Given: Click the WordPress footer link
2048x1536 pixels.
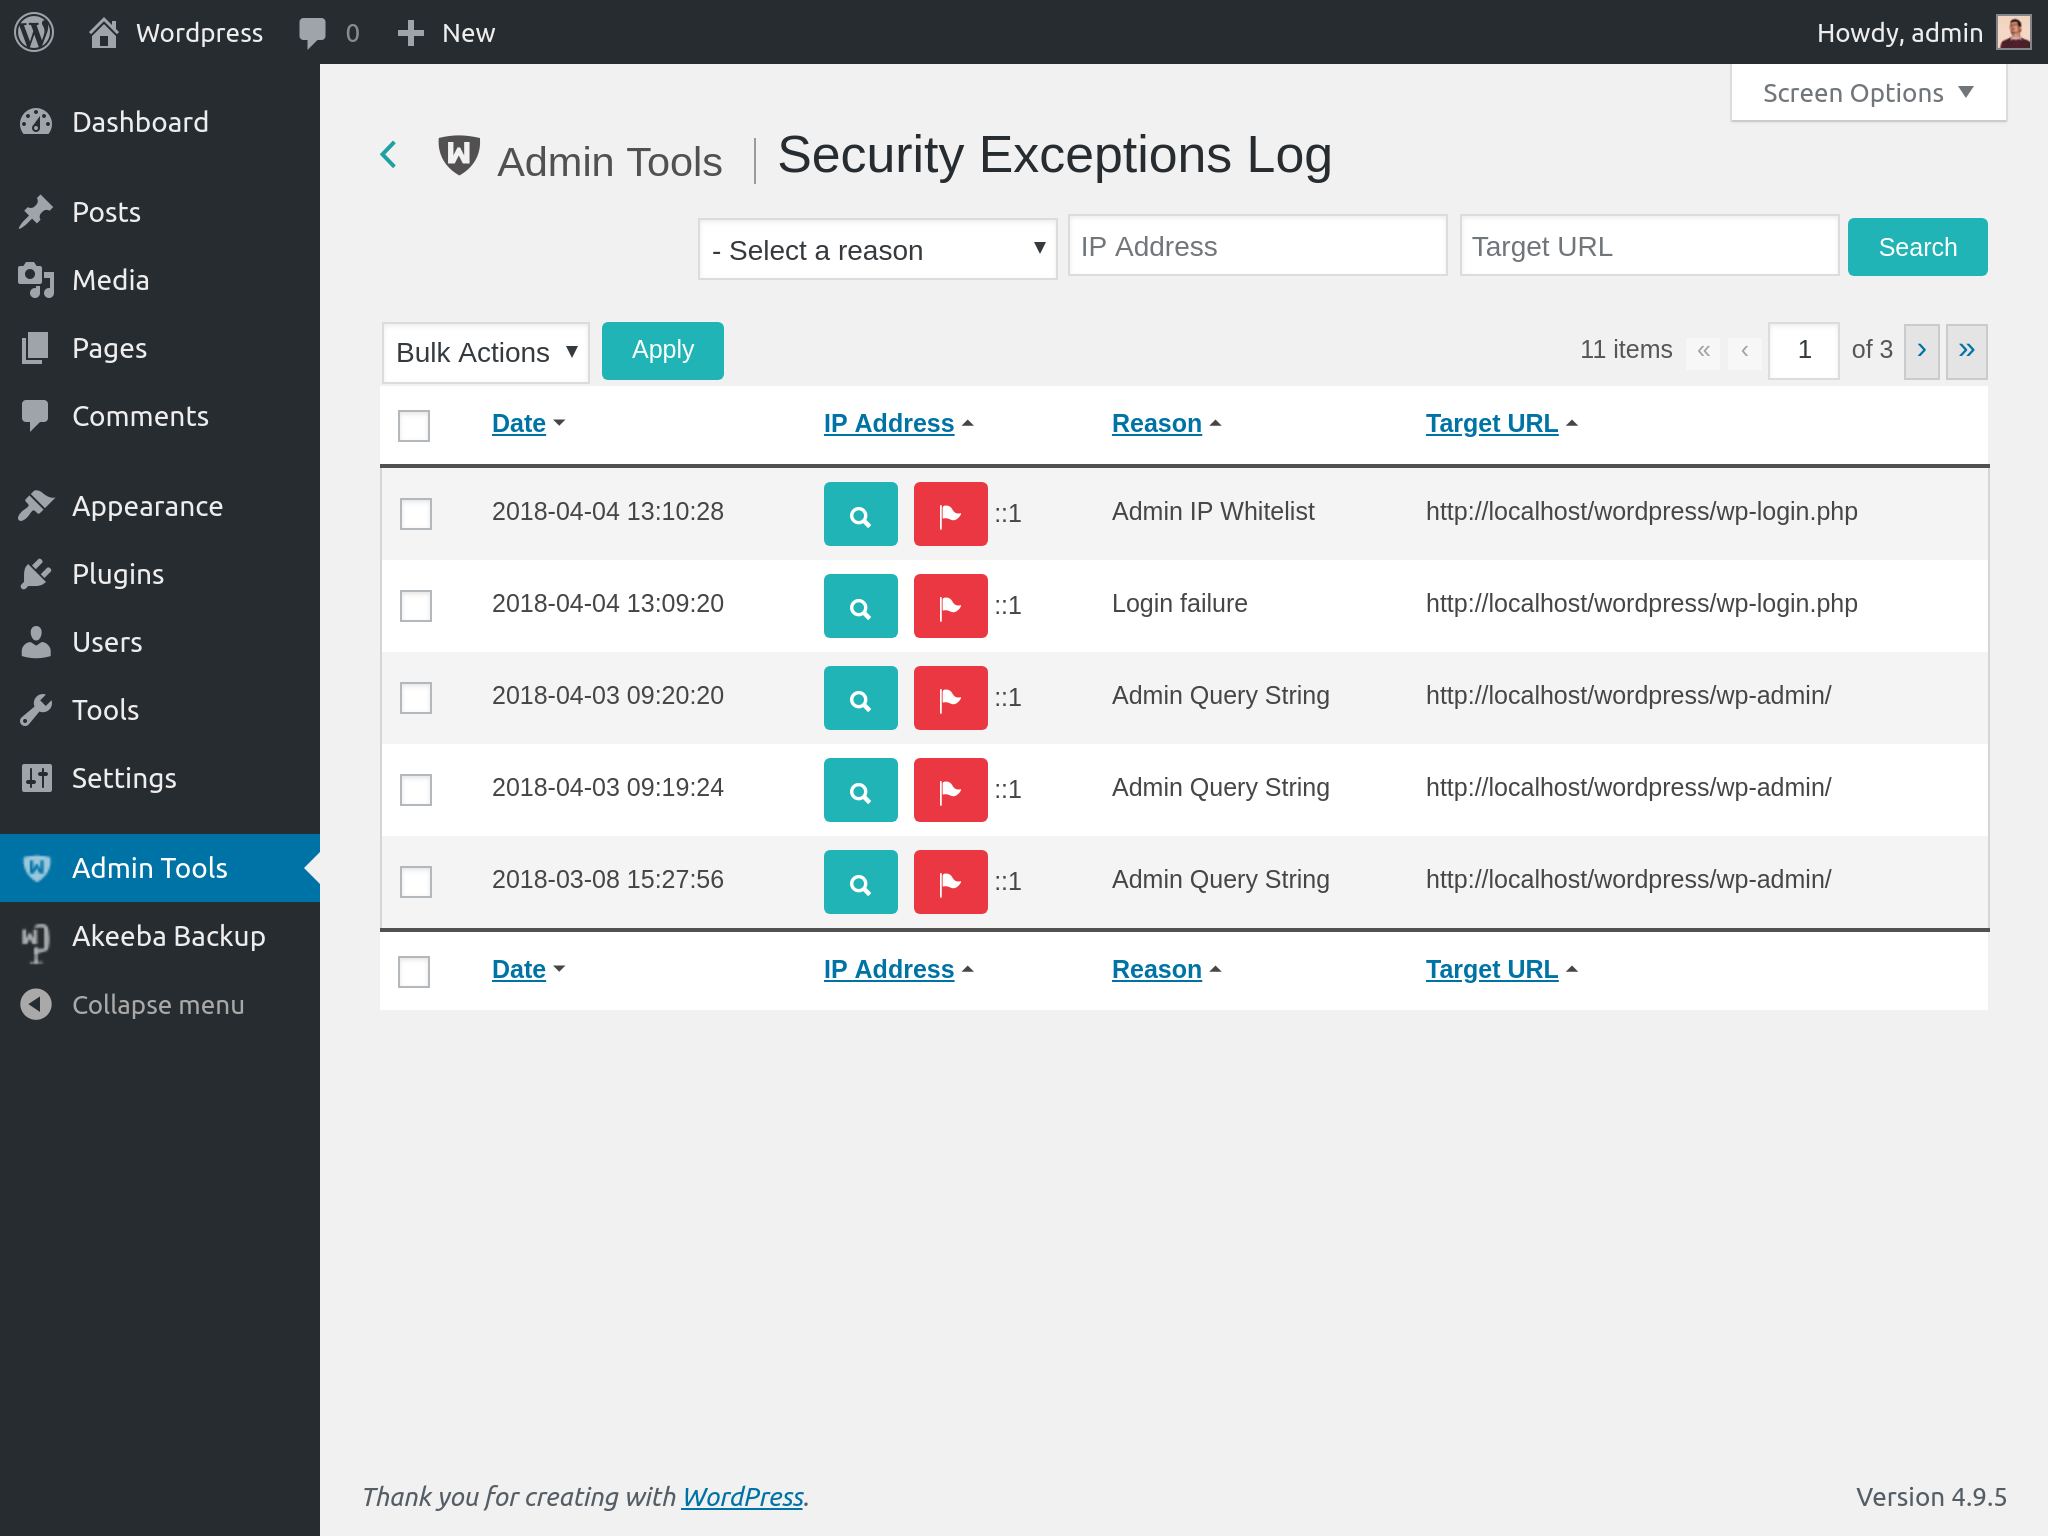Looking at the screenshot, I should click(x=743, y=1497).
